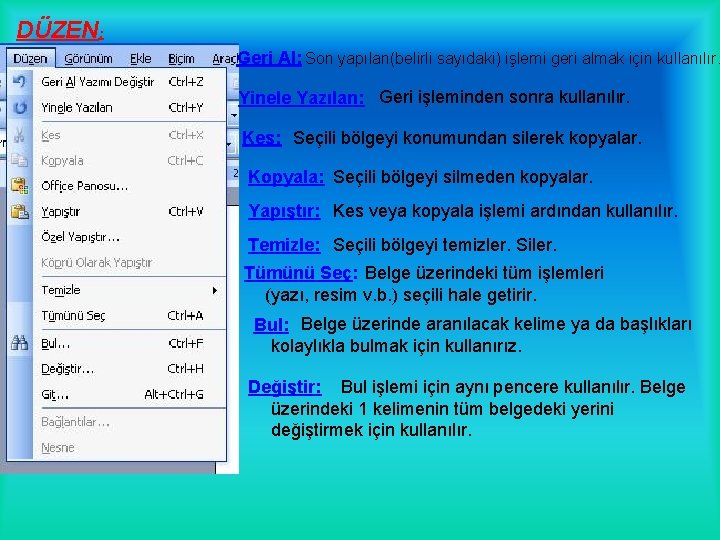
Task: Open Değiştir... from the menu
Action: coord(129,369)
